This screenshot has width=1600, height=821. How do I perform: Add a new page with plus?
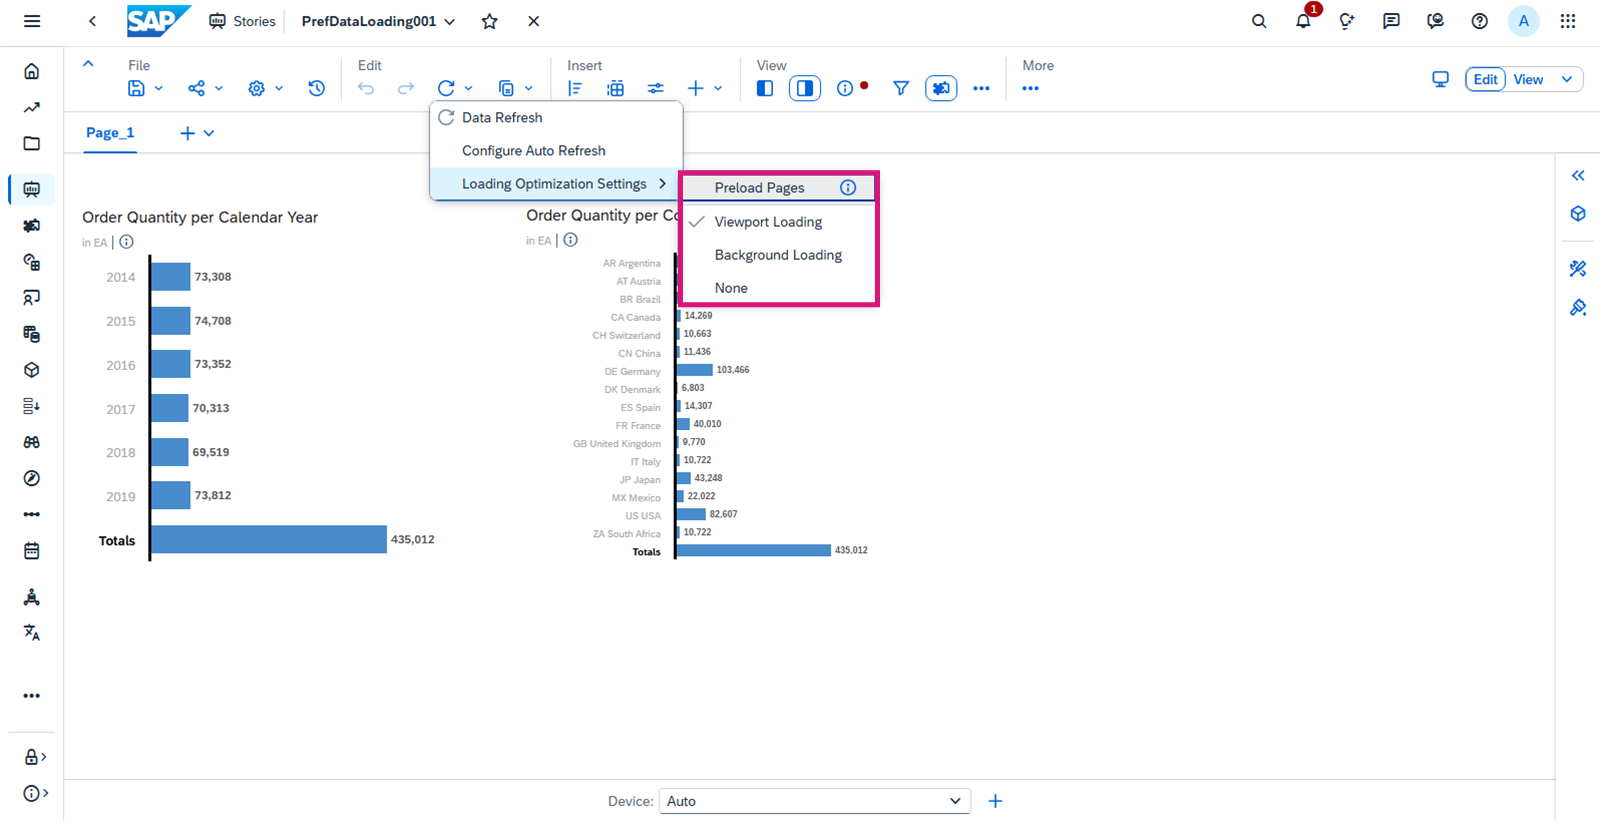pos(187,133)
